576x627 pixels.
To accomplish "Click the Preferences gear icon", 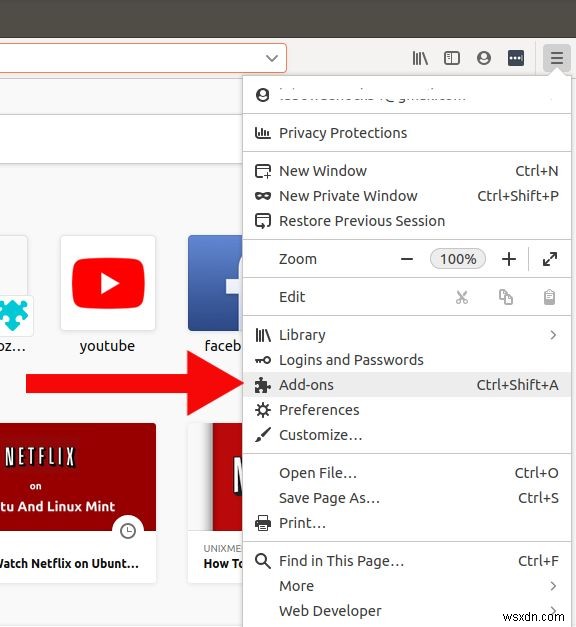I will [263, 410].
